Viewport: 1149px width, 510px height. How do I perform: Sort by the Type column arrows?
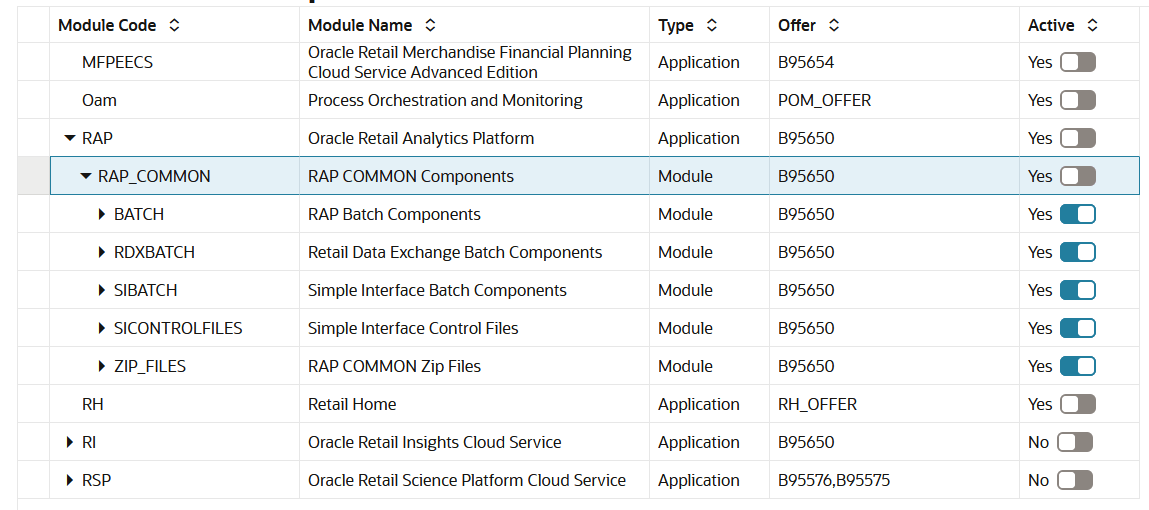click(x=712, y=26)
